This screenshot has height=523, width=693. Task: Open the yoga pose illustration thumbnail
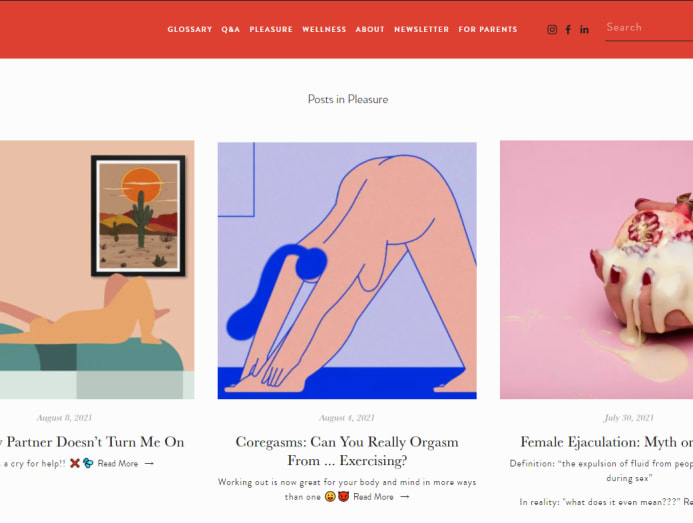[x=347, y=271]
